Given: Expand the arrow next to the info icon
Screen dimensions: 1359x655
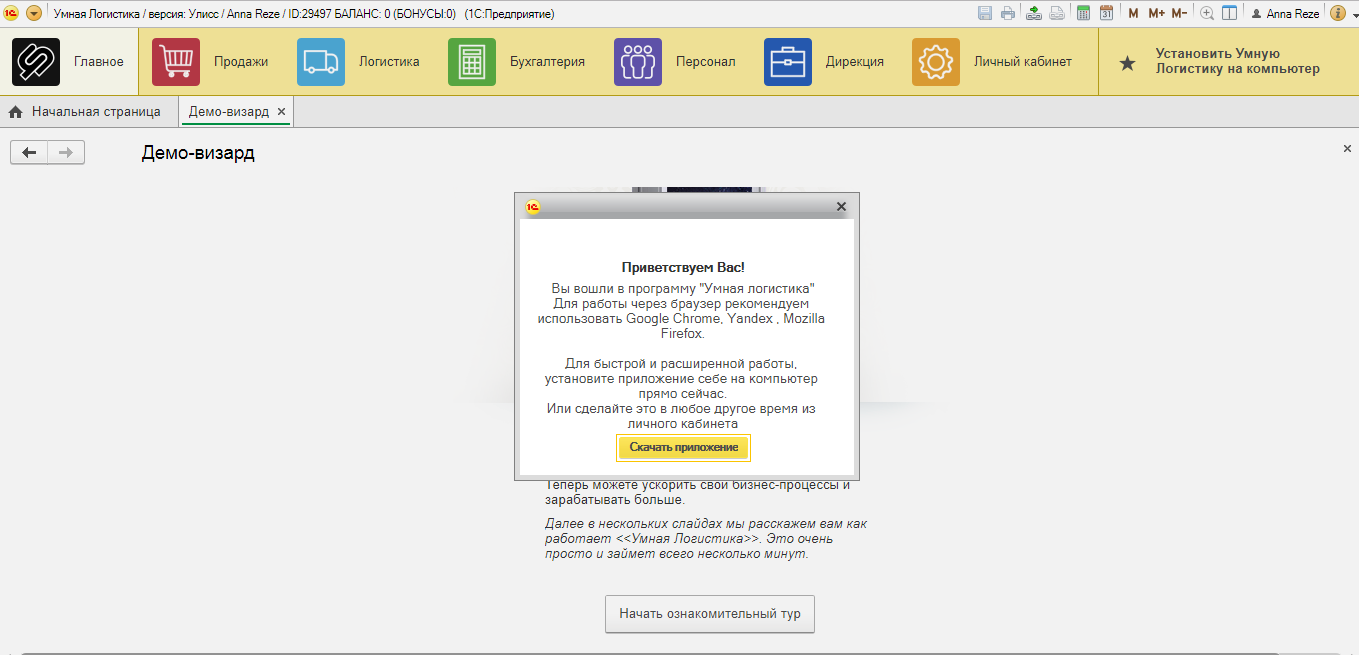Looking at the screenshot, I should (1353, 14).
